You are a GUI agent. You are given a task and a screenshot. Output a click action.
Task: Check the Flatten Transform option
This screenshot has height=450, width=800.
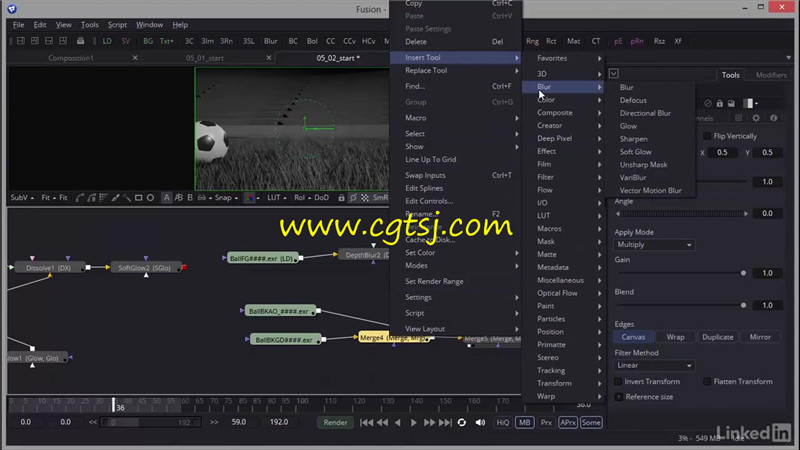click(x=707, y=381)
